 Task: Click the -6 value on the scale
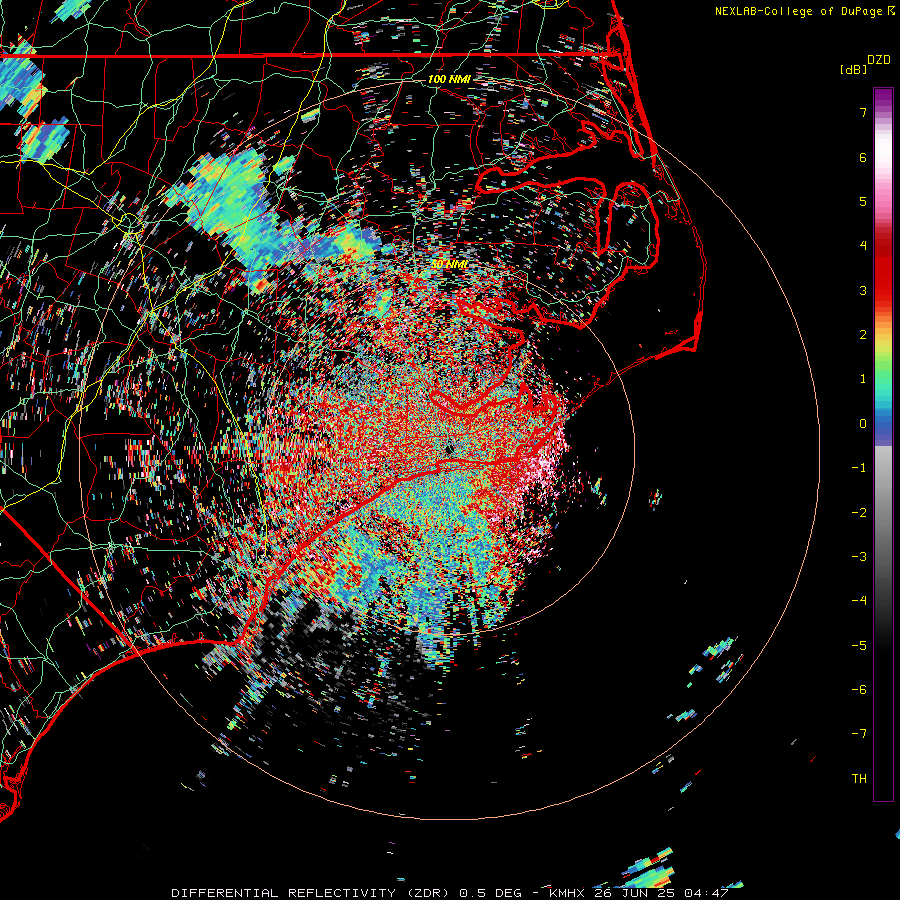tap(859, 690)
